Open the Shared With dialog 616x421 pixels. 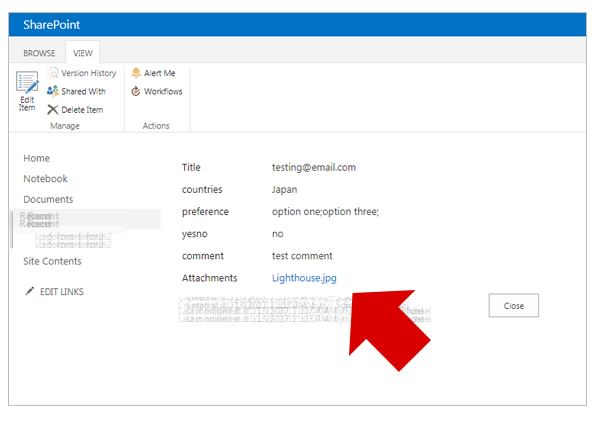(77, 92)
